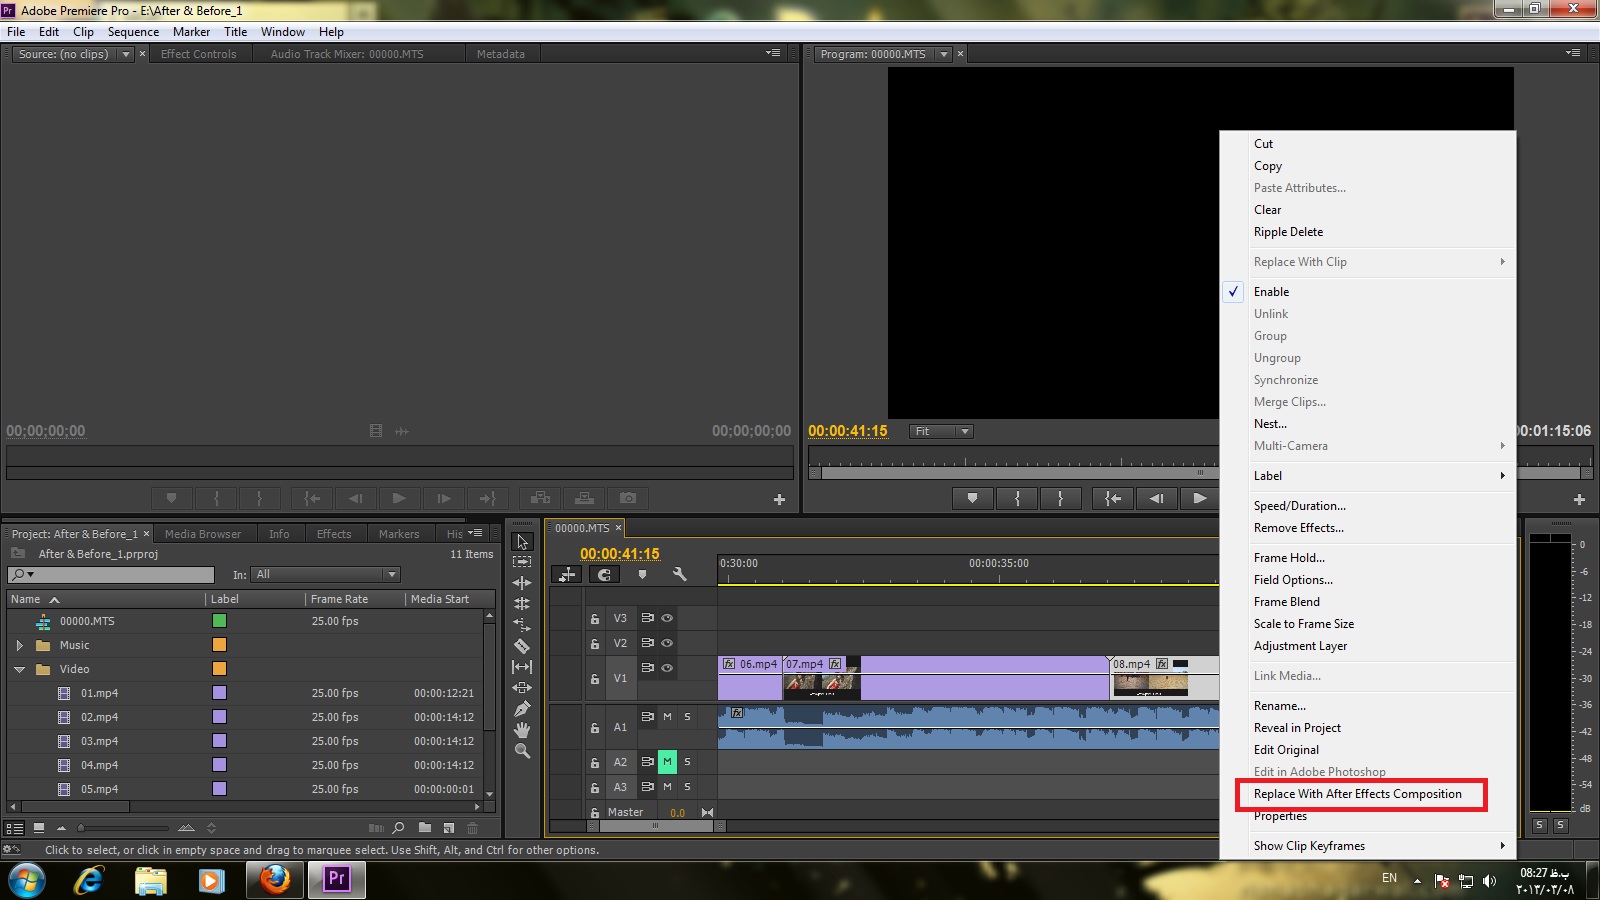Add a marker in the timeline header
This screenshot has width=1600, height=900.
642,574
